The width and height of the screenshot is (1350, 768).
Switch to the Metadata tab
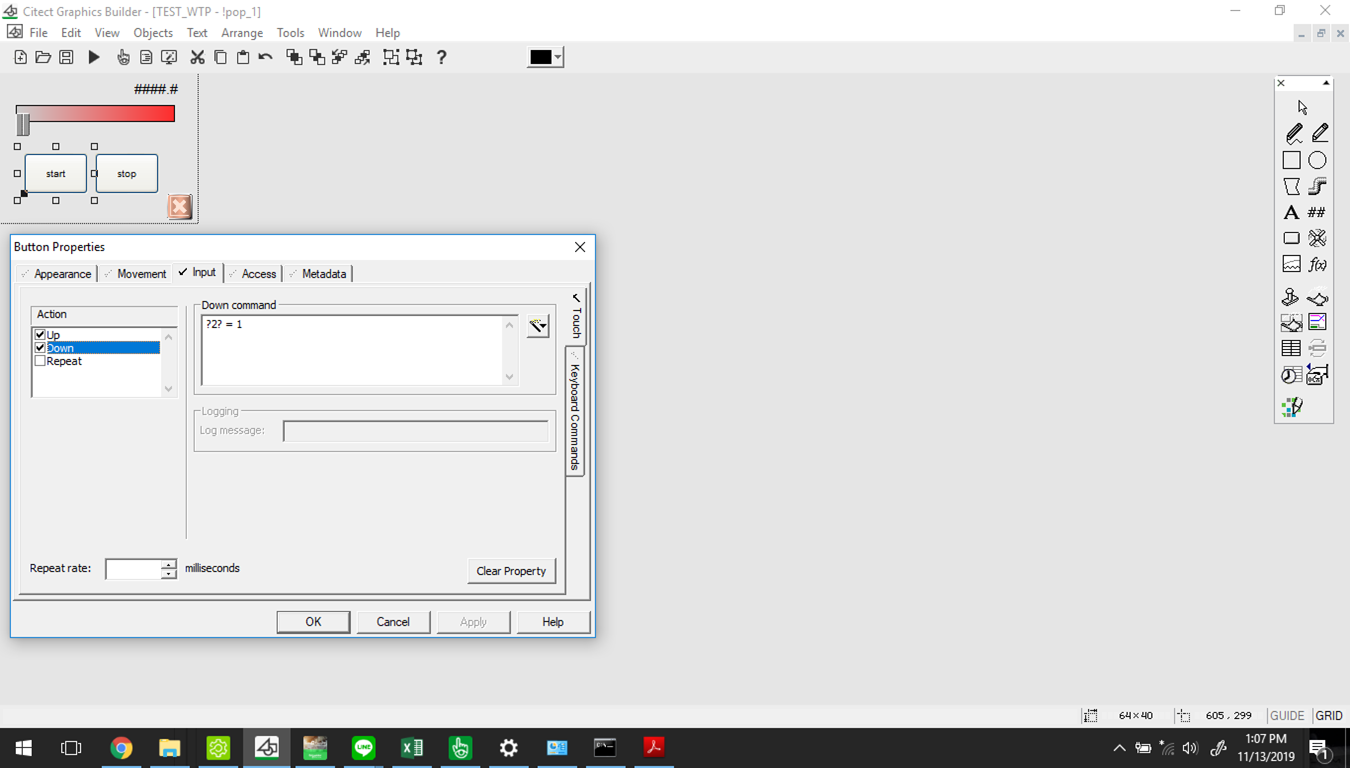pos(318,274)
